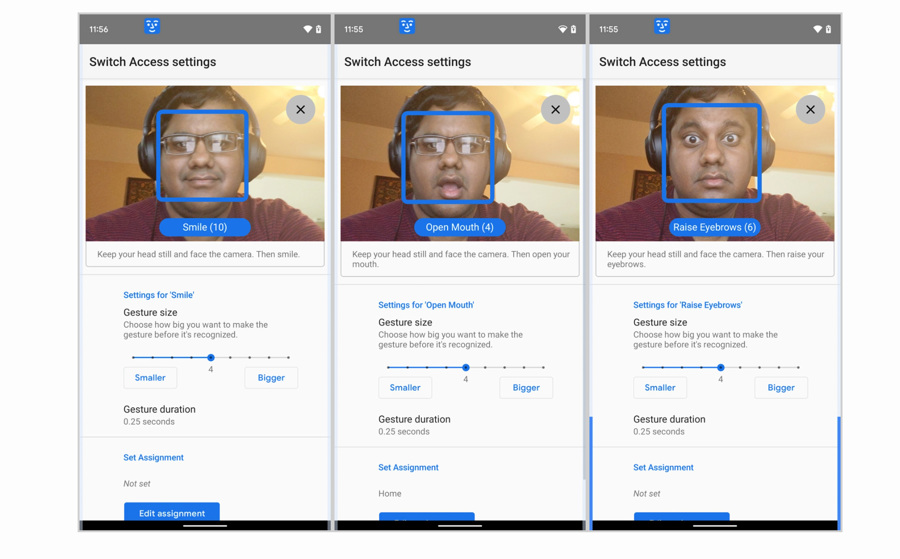This screenshot has height=559, width=900.
Task: Close the Raise Eyebrows camera preview
Action: tap(810, 109)
